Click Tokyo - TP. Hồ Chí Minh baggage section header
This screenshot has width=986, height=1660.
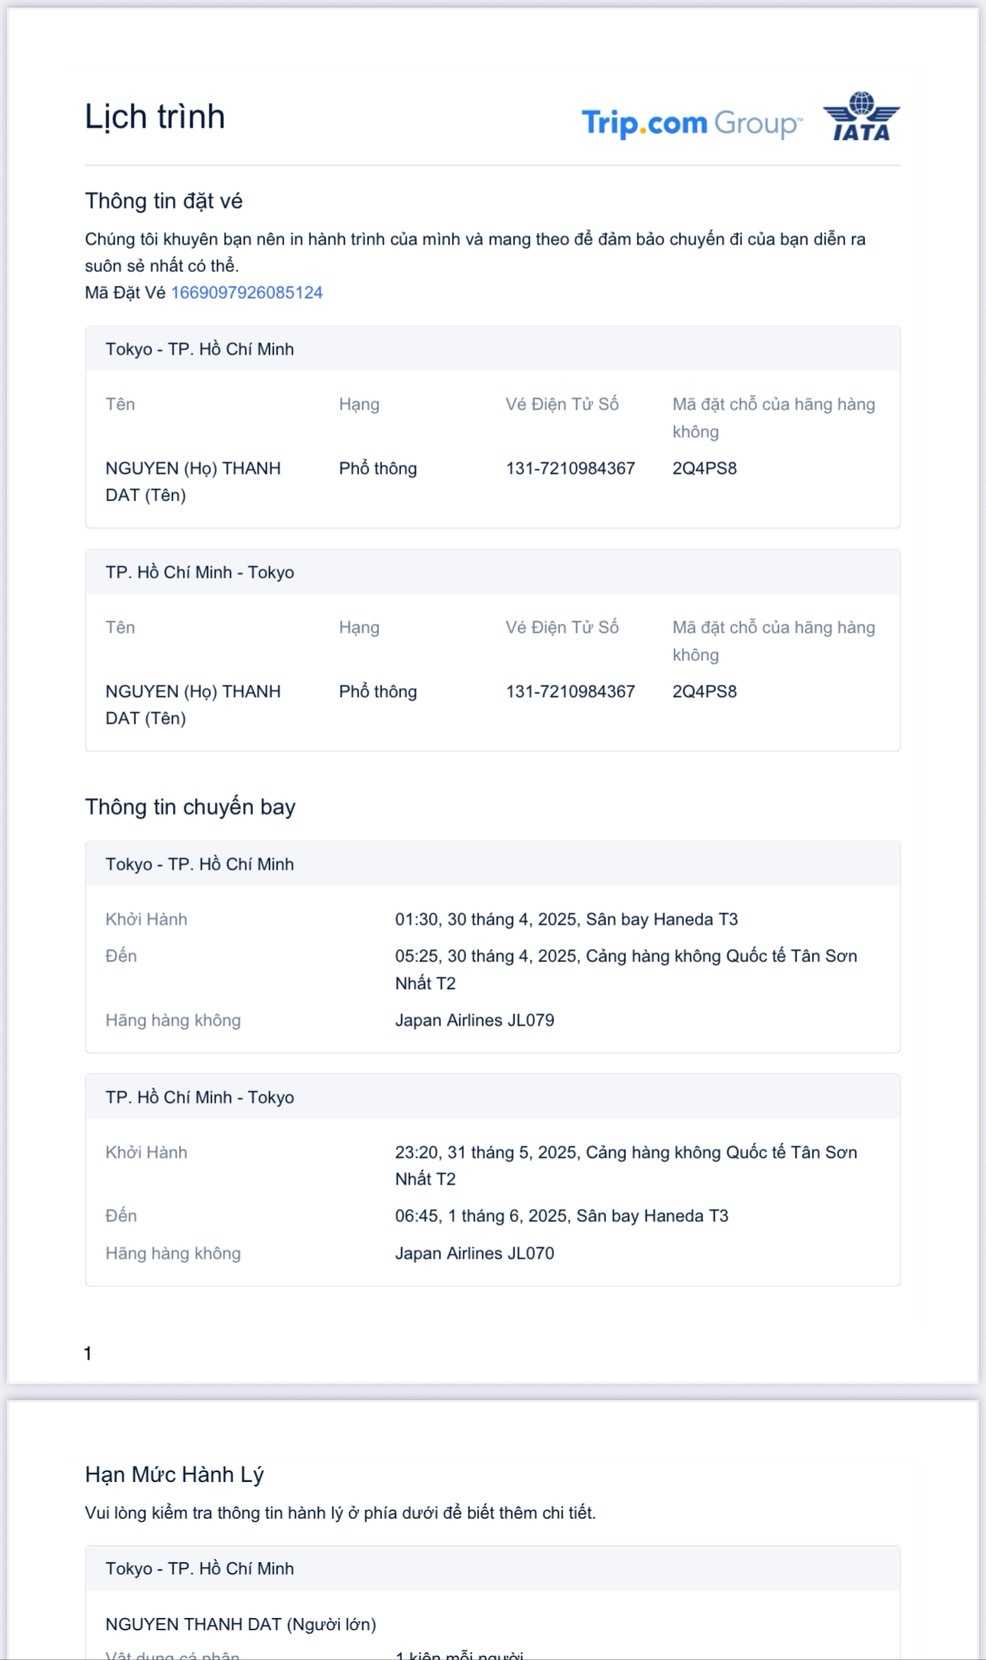click(200, 1568)
